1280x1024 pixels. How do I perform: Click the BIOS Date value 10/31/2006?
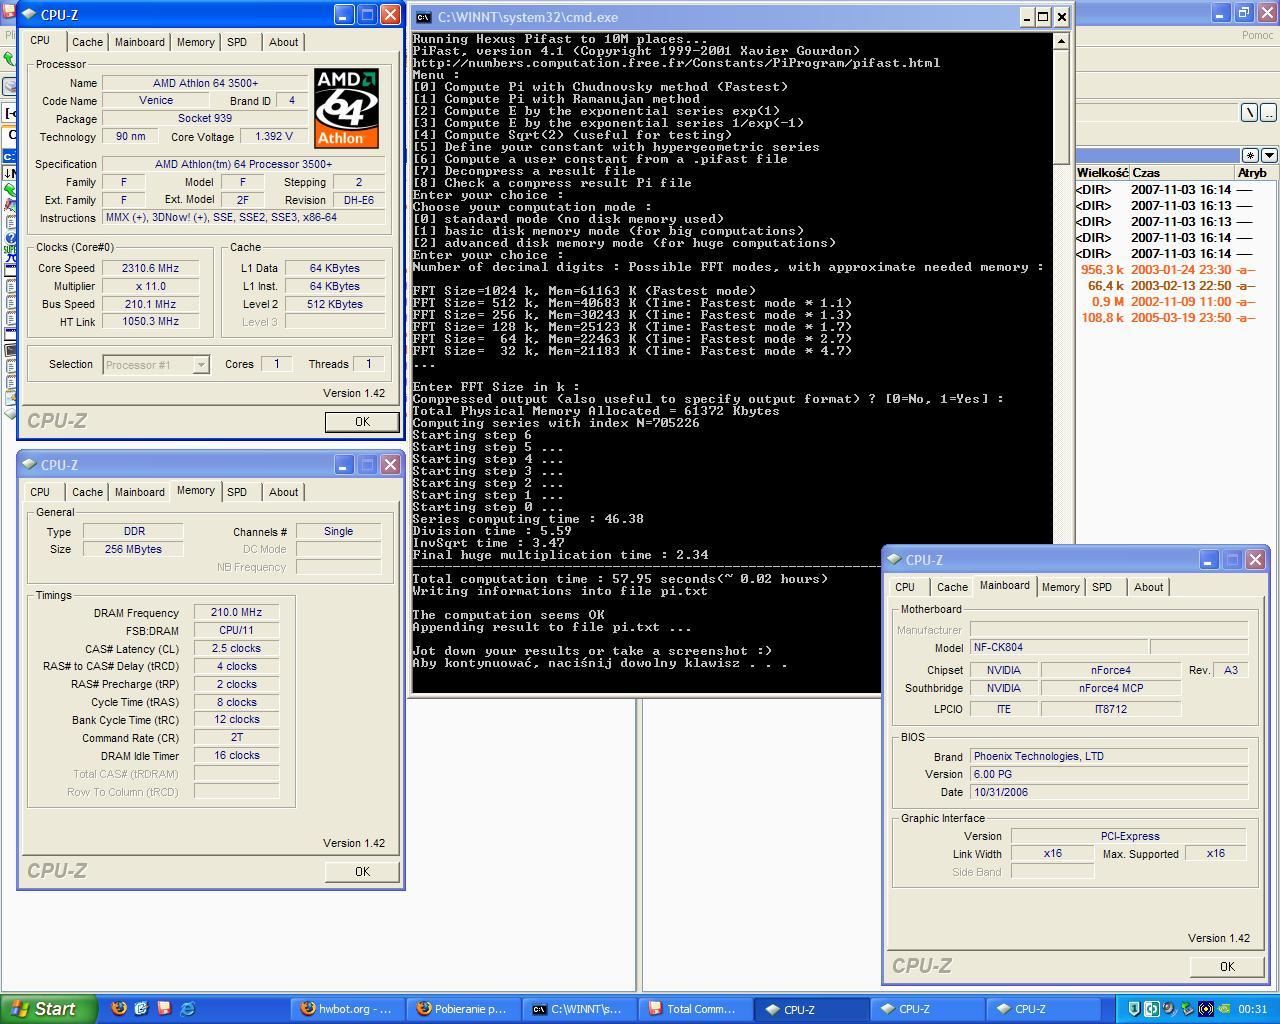1109,792
